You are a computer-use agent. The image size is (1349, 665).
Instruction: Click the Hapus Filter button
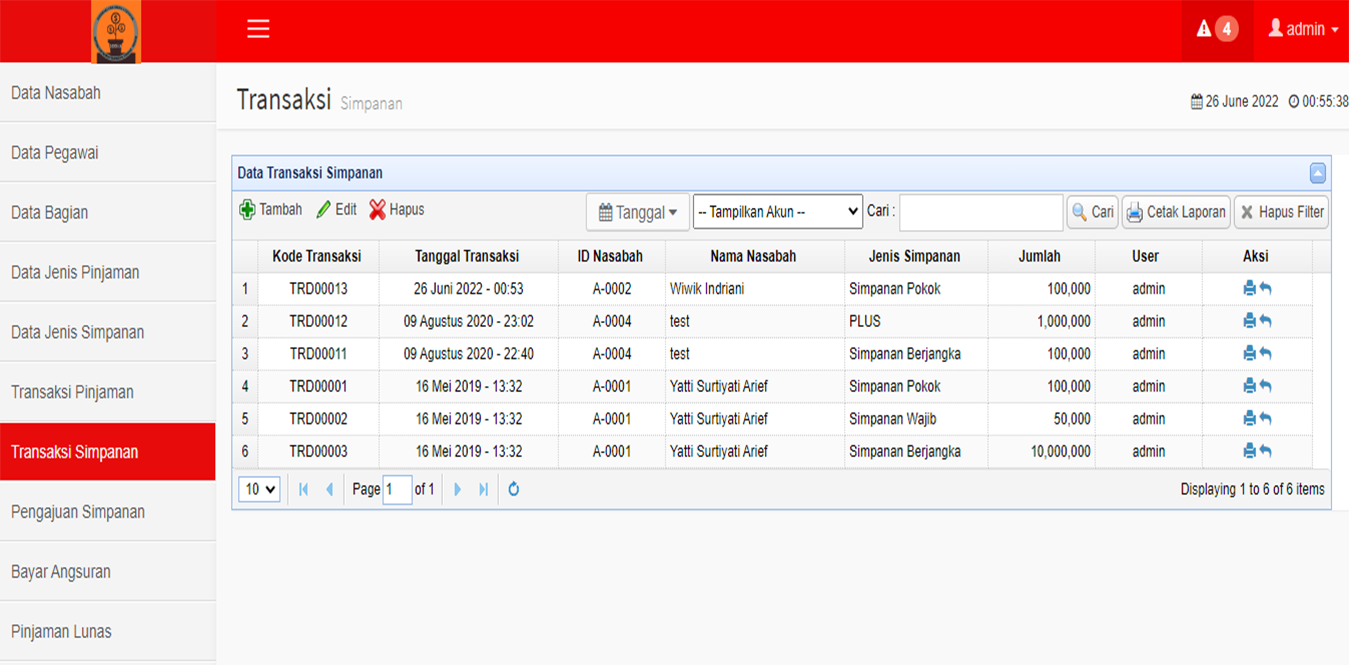1281,212
